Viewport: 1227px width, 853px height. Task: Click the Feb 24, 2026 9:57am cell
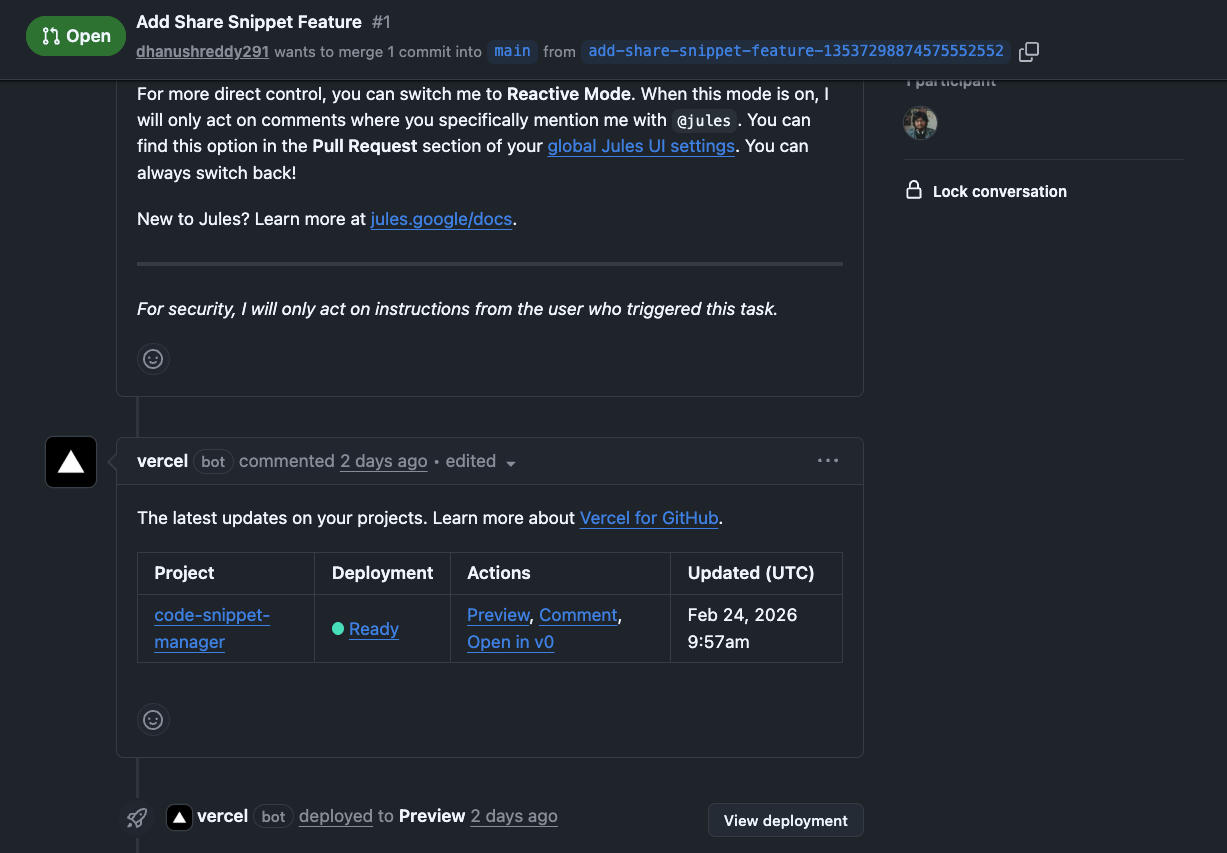point(756,628)
